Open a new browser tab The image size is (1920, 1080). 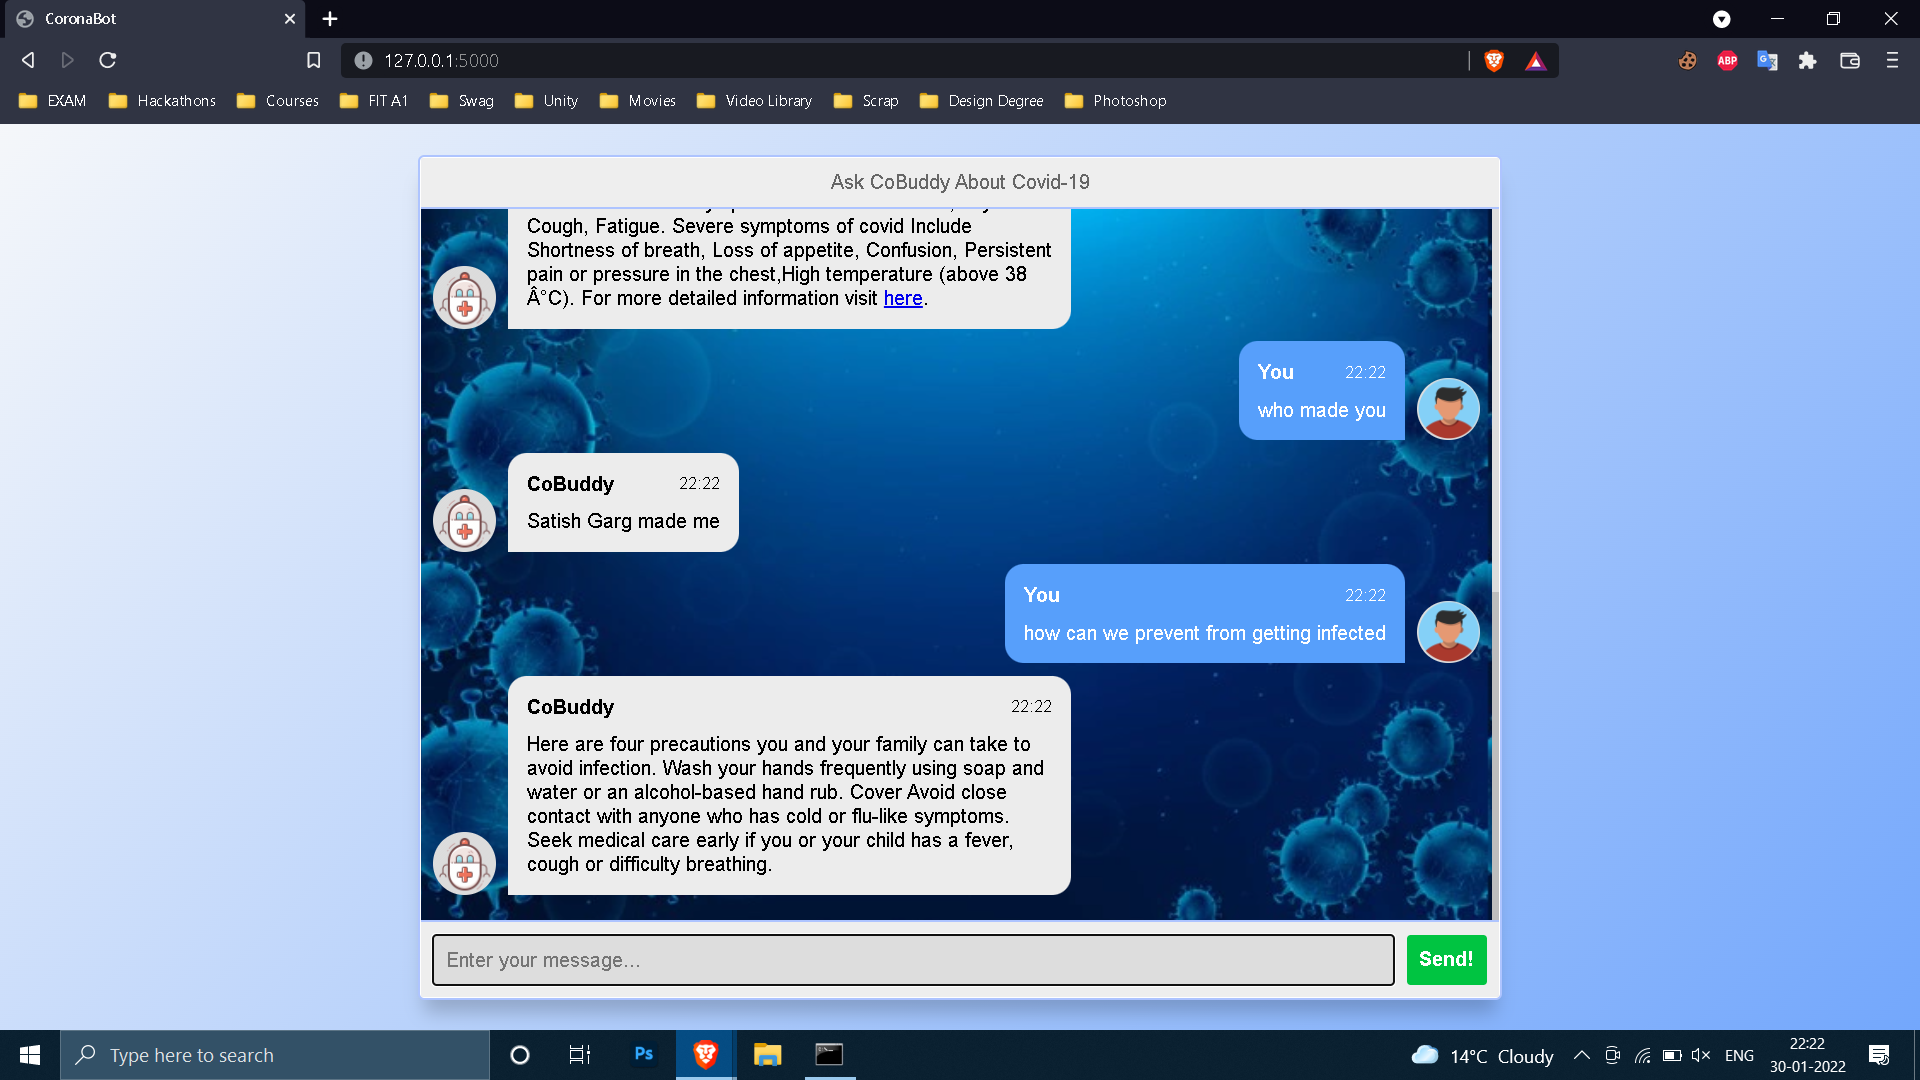(x=330, y=19)
